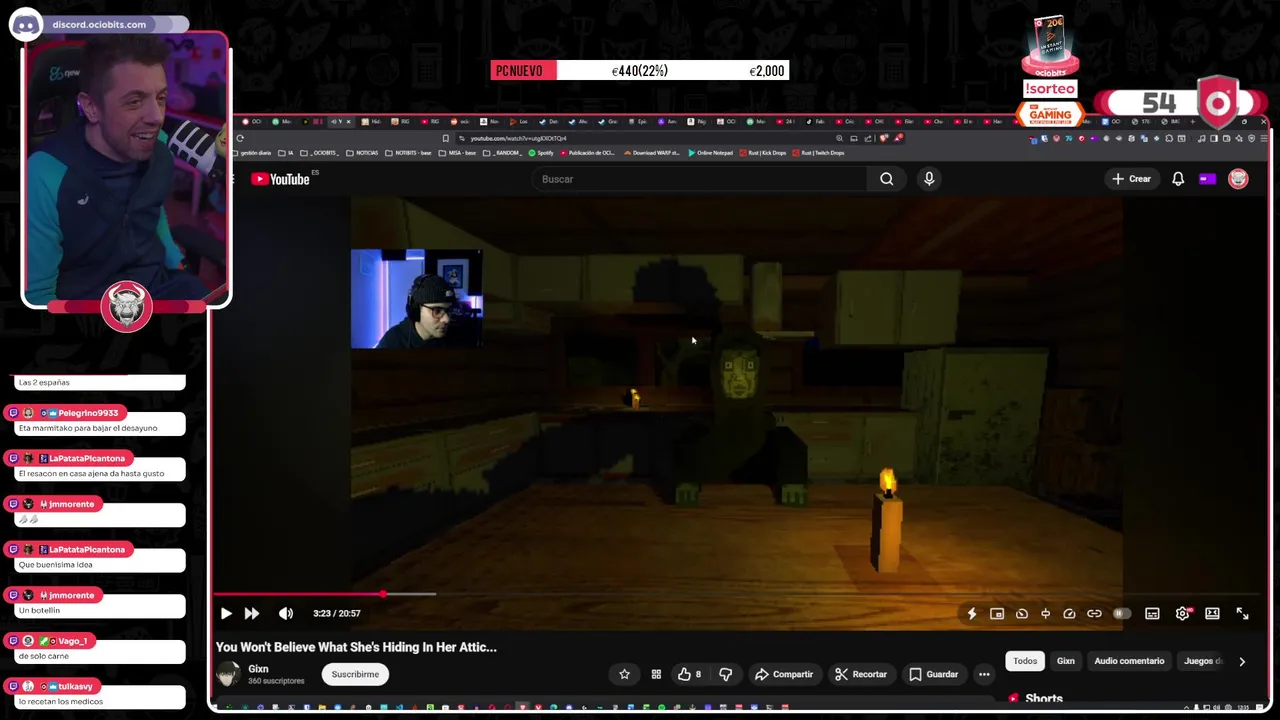Viewport: 1280px width, 720px height.
Task: Open the lightning bolt player extension icon
Action: click(971, 614)
